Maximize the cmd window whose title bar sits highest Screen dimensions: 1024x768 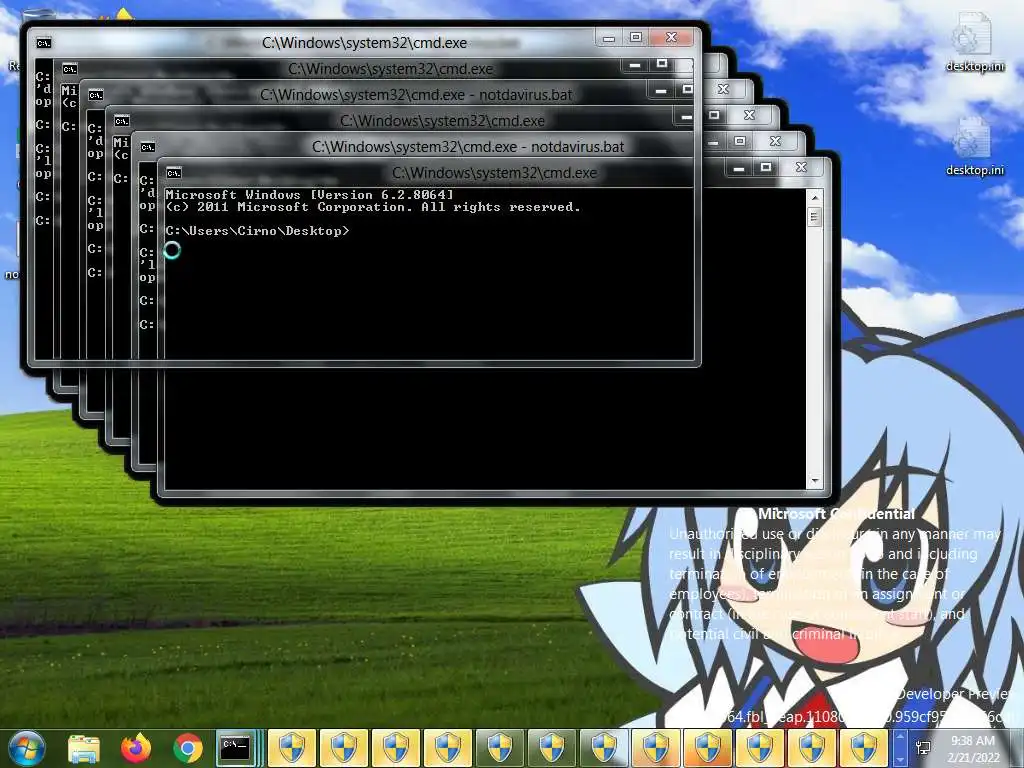[x=635, y=38]
